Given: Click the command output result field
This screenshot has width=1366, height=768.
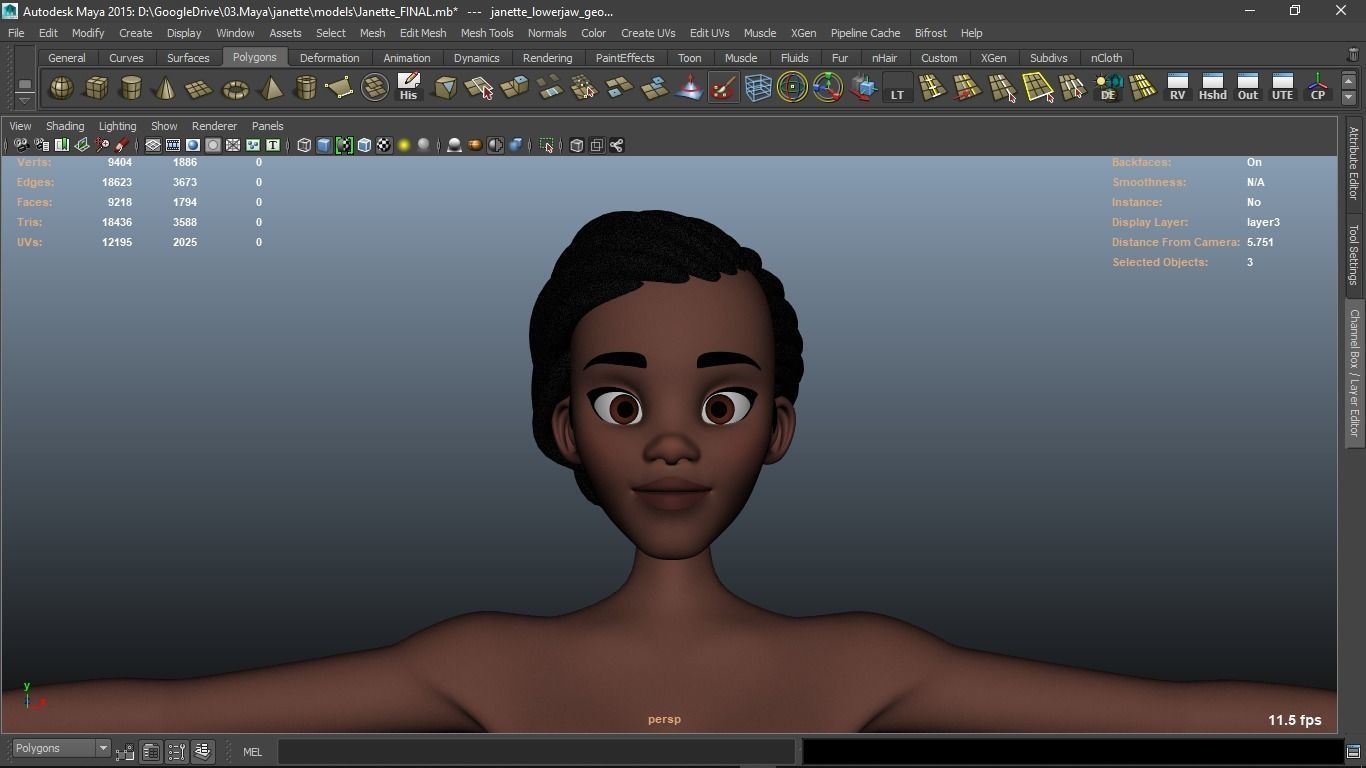Looking at the screenshot, I should pyautogui.click(x=1071, y=751).
